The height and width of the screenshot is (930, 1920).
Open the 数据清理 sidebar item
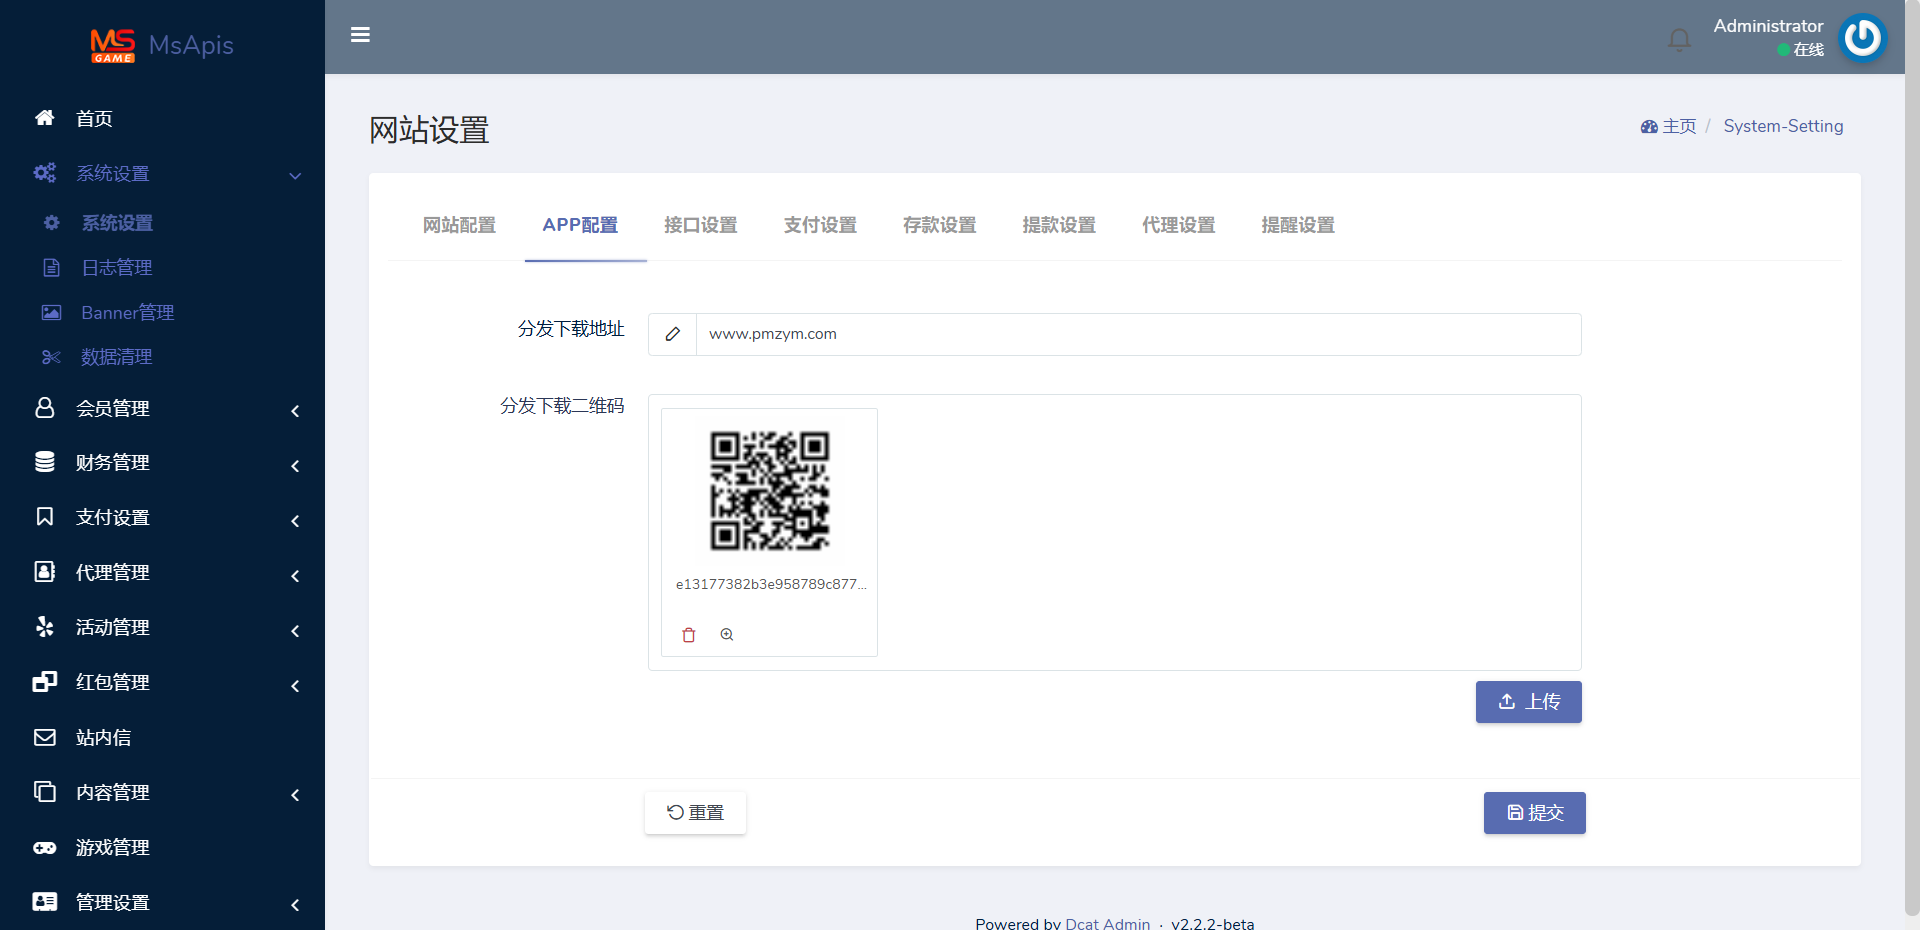(116, 357)
